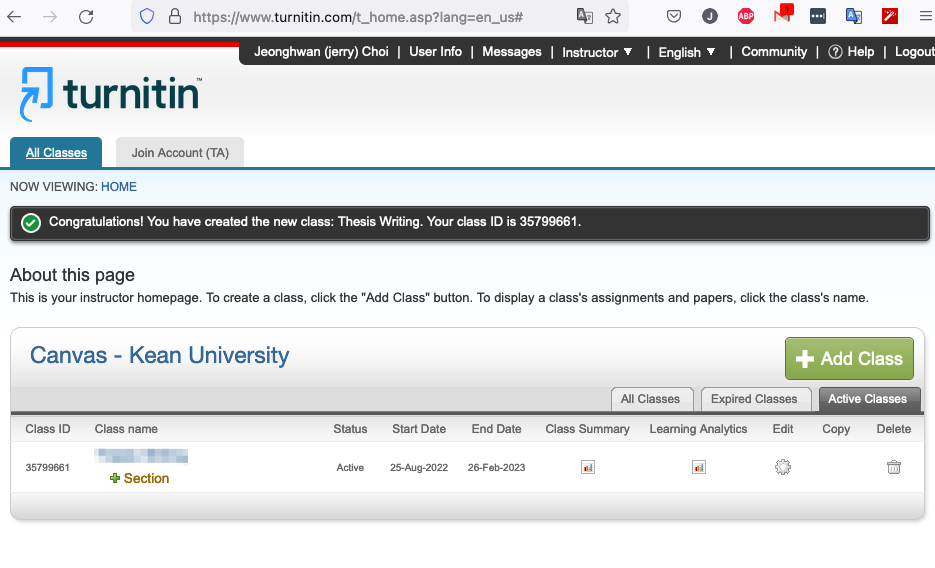This screenshot has height=568, width=935.
Task: Open the ABP Adblock Plus extension
Action: pos(745,17)
